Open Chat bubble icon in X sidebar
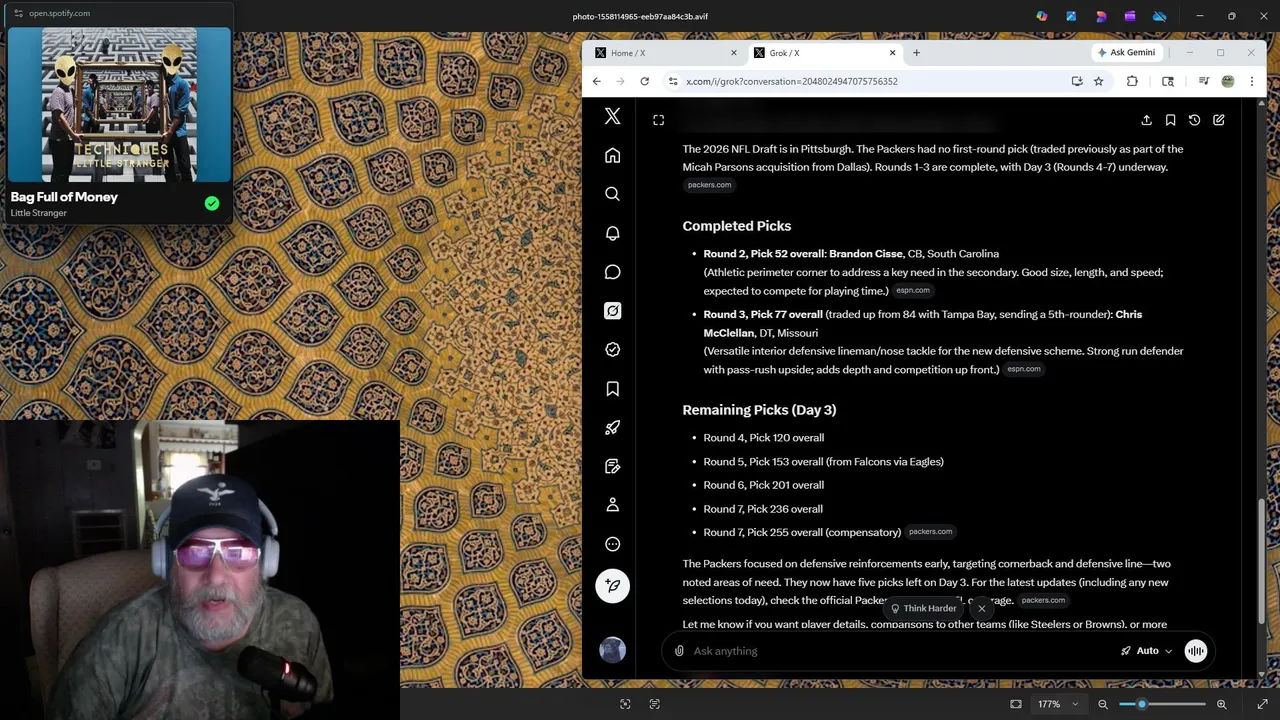Screen dimensions: 1280x720 [x=612, y=272]
